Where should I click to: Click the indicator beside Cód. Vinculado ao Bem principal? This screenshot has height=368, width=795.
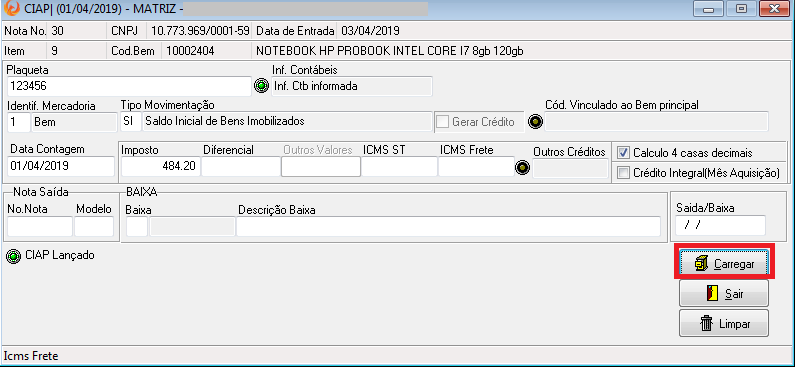535,122
